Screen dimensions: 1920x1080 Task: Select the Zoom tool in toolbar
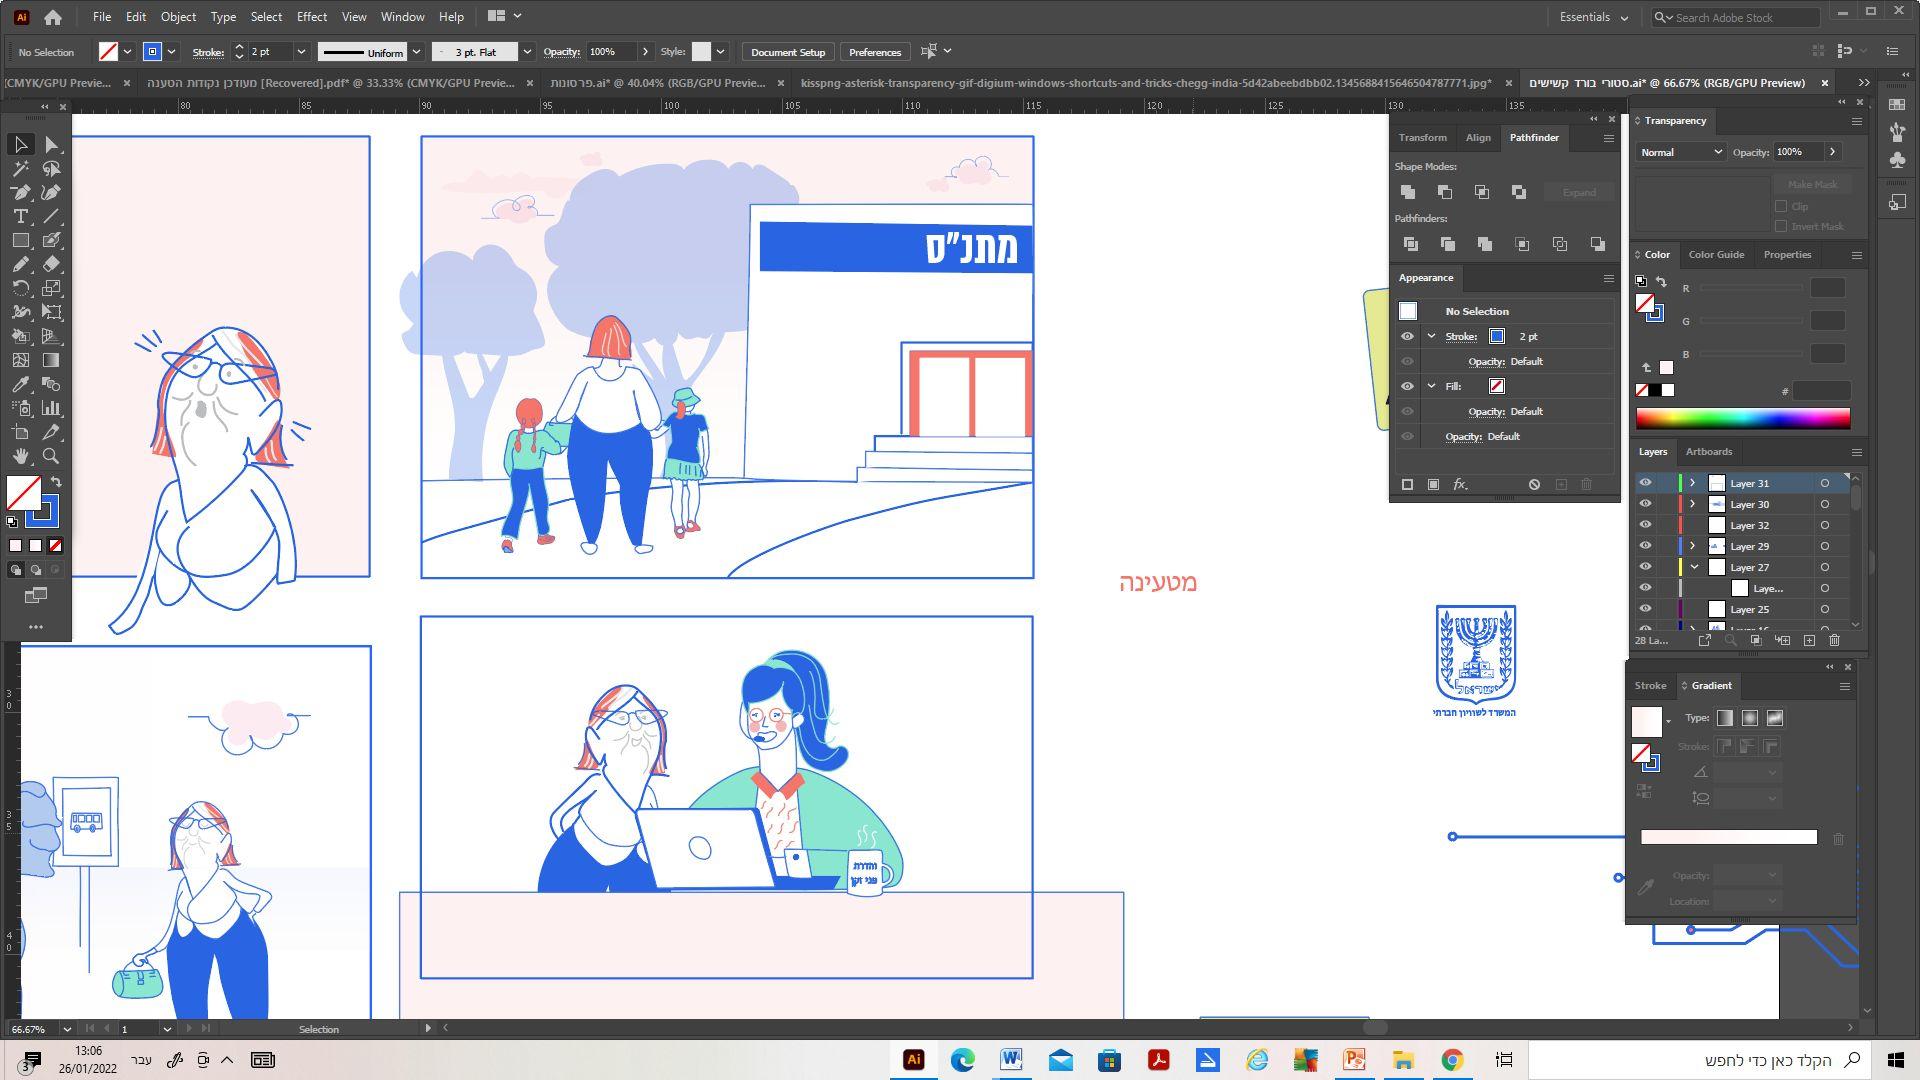(51, 457)
